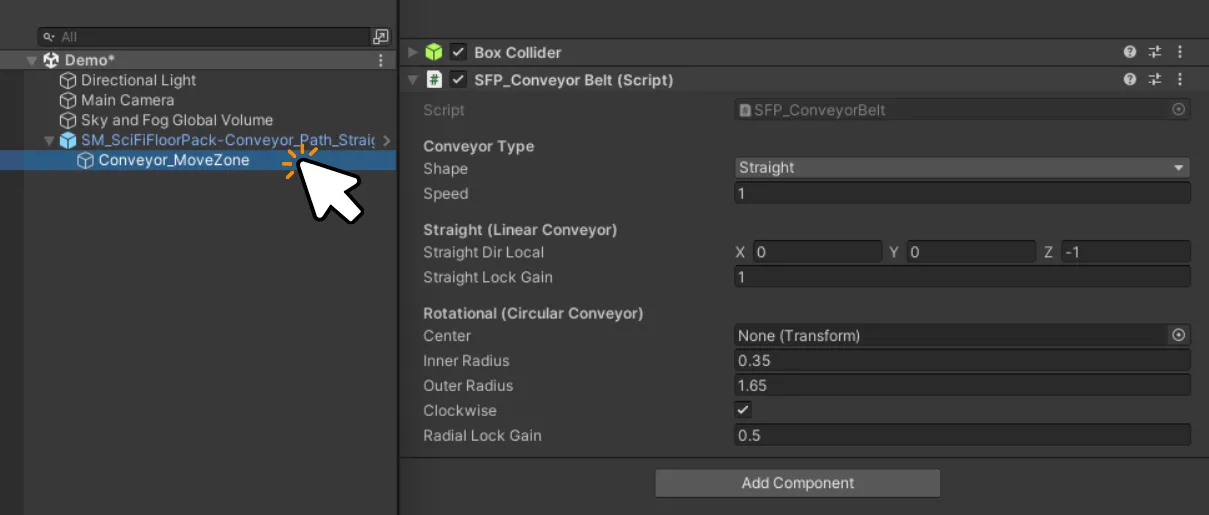The width and height of the screenshot is (1209, 515).
Task: Click the Straight Dir Local X field
Action: coord(817,252)
